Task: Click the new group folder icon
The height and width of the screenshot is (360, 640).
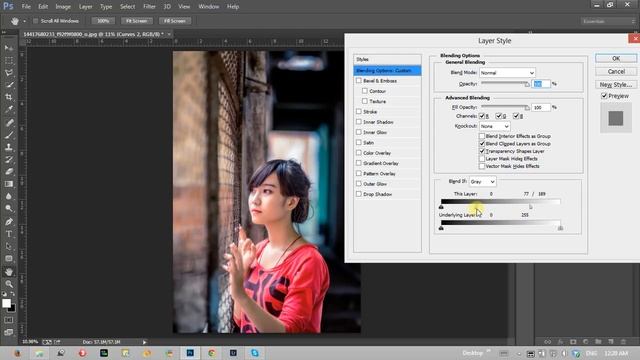Action: point(598,342)
